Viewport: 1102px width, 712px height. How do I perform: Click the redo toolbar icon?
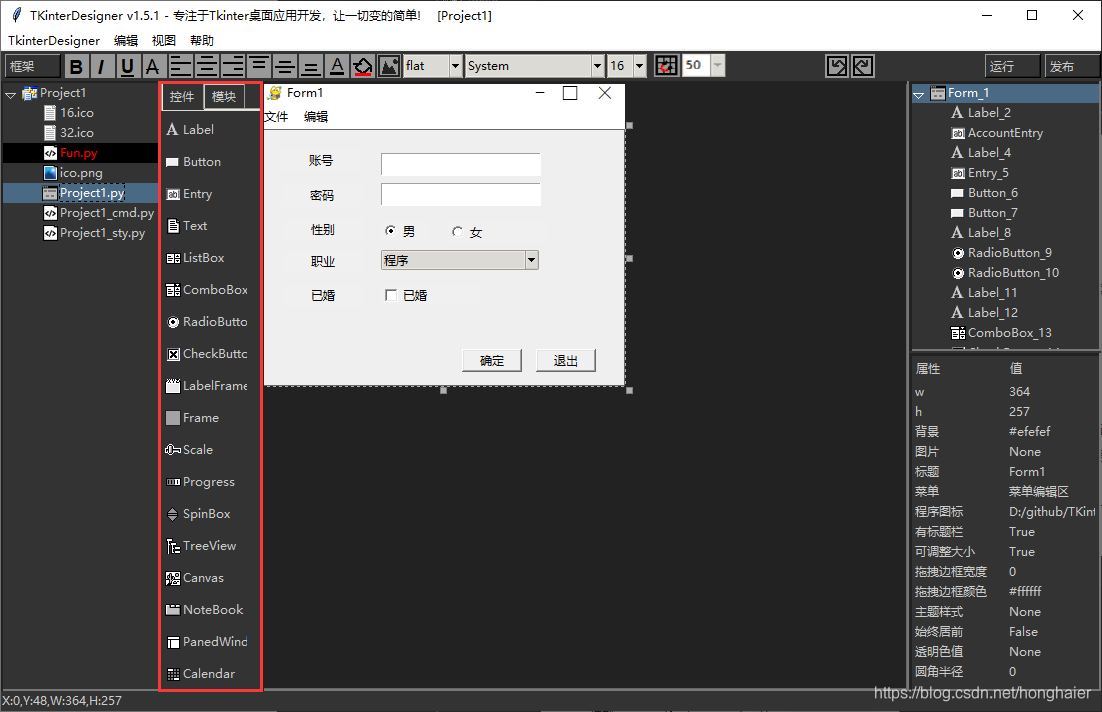862,66
